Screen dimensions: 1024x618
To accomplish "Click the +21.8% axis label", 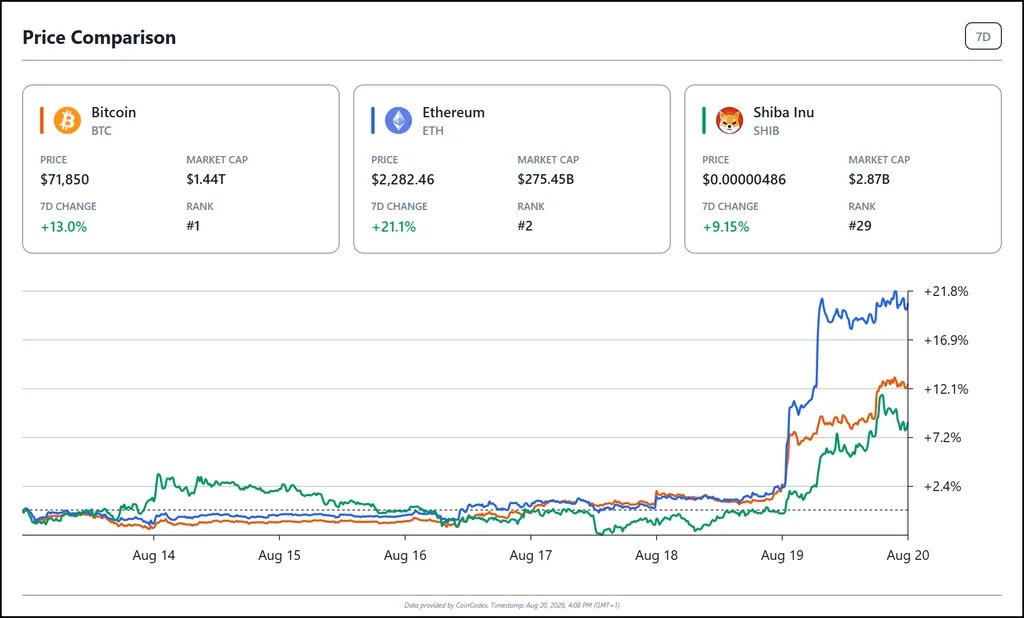I will 946,291.
